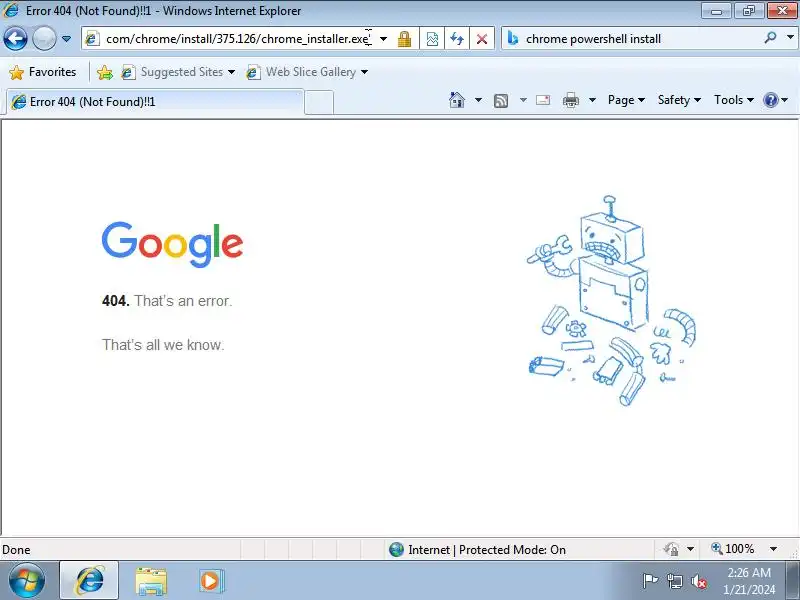Image resolution: width=800 pixels, height=600 pixels.
Task: Open the recent pages dropdown arrow
Action: (x=66, y=39)
